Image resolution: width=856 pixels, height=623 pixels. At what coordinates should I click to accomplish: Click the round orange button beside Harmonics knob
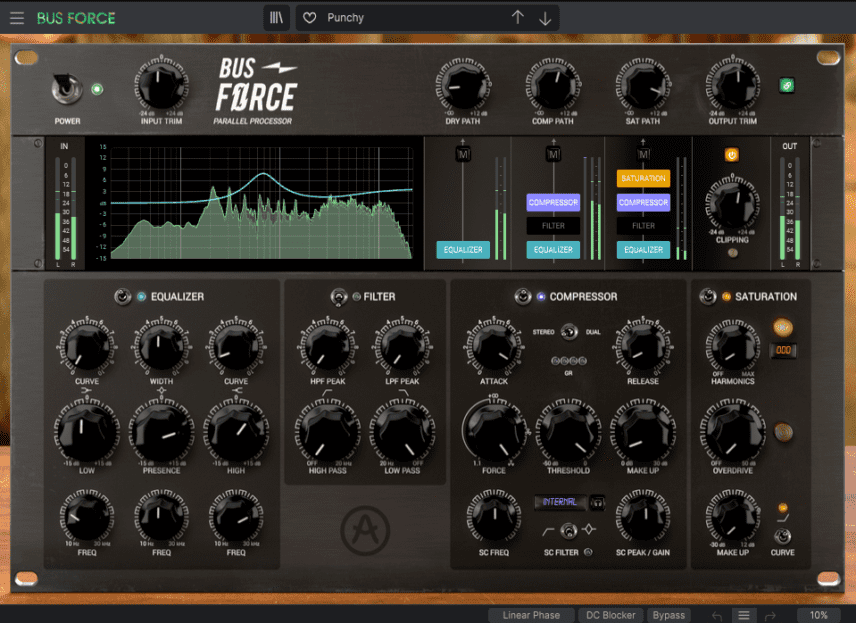783,327
